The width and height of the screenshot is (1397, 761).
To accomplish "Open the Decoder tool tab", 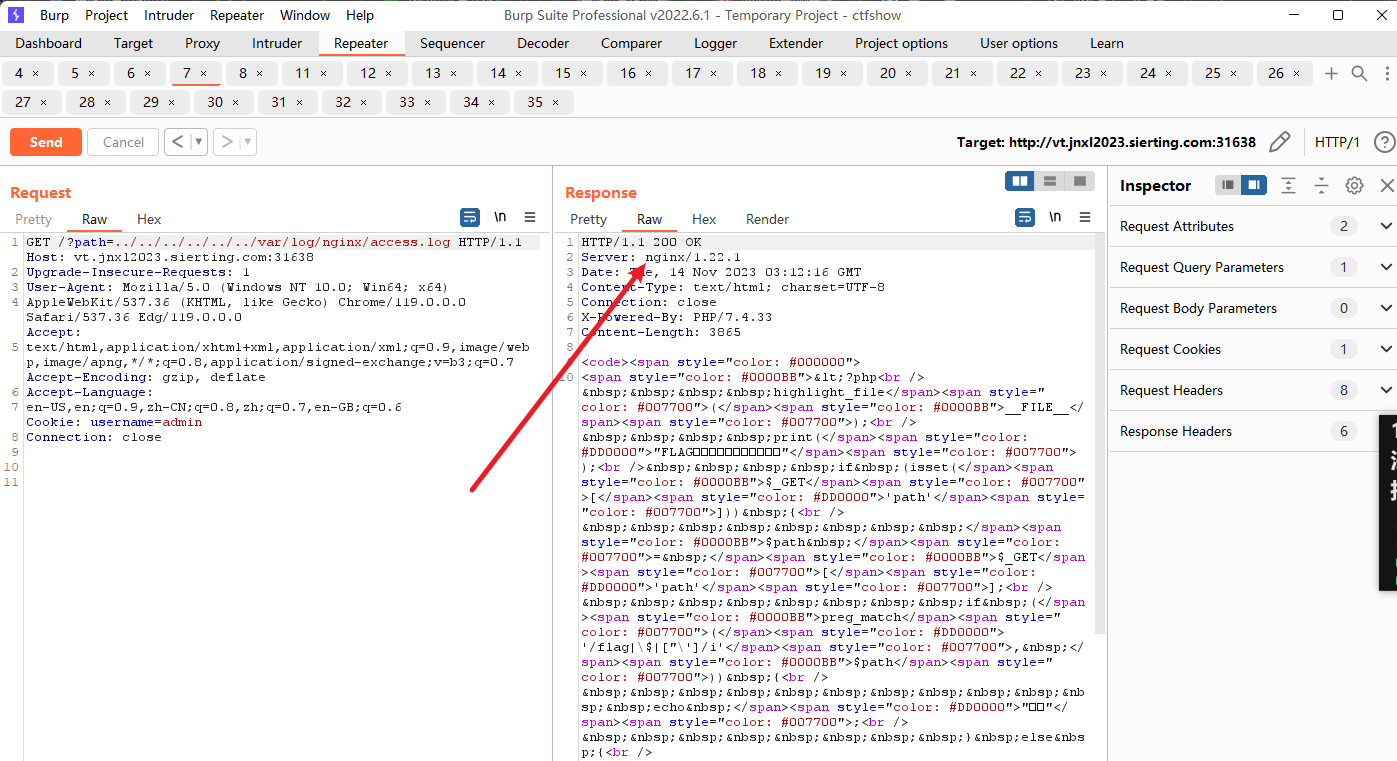I will tap(543, 43).
